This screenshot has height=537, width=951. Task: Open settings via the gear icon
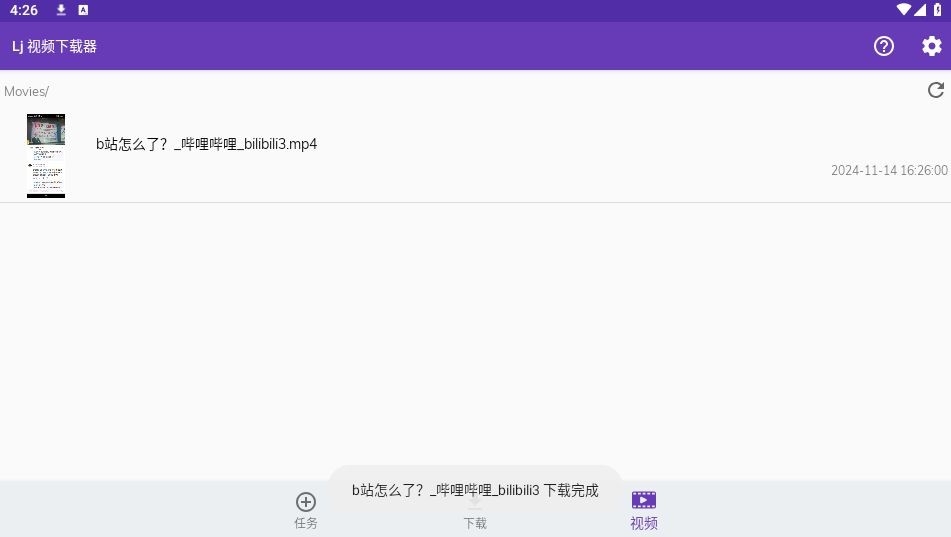point(931,46)
